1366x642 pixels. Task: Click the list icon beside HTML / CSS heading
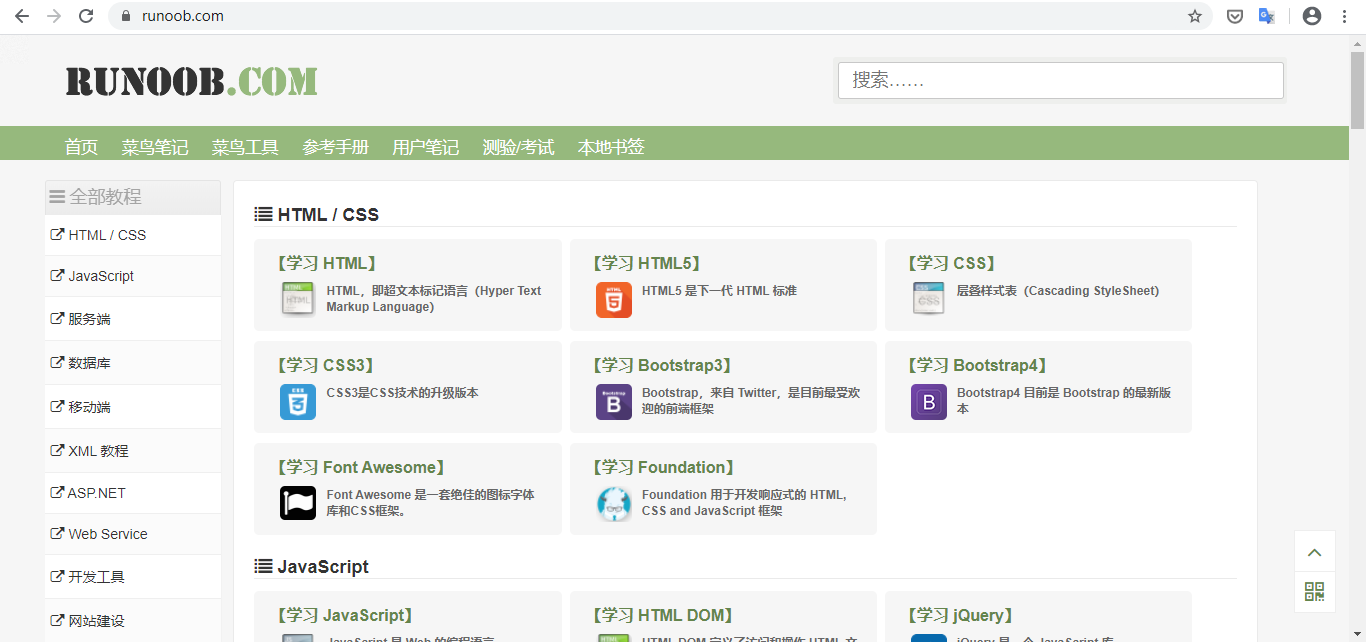(264, 214)
